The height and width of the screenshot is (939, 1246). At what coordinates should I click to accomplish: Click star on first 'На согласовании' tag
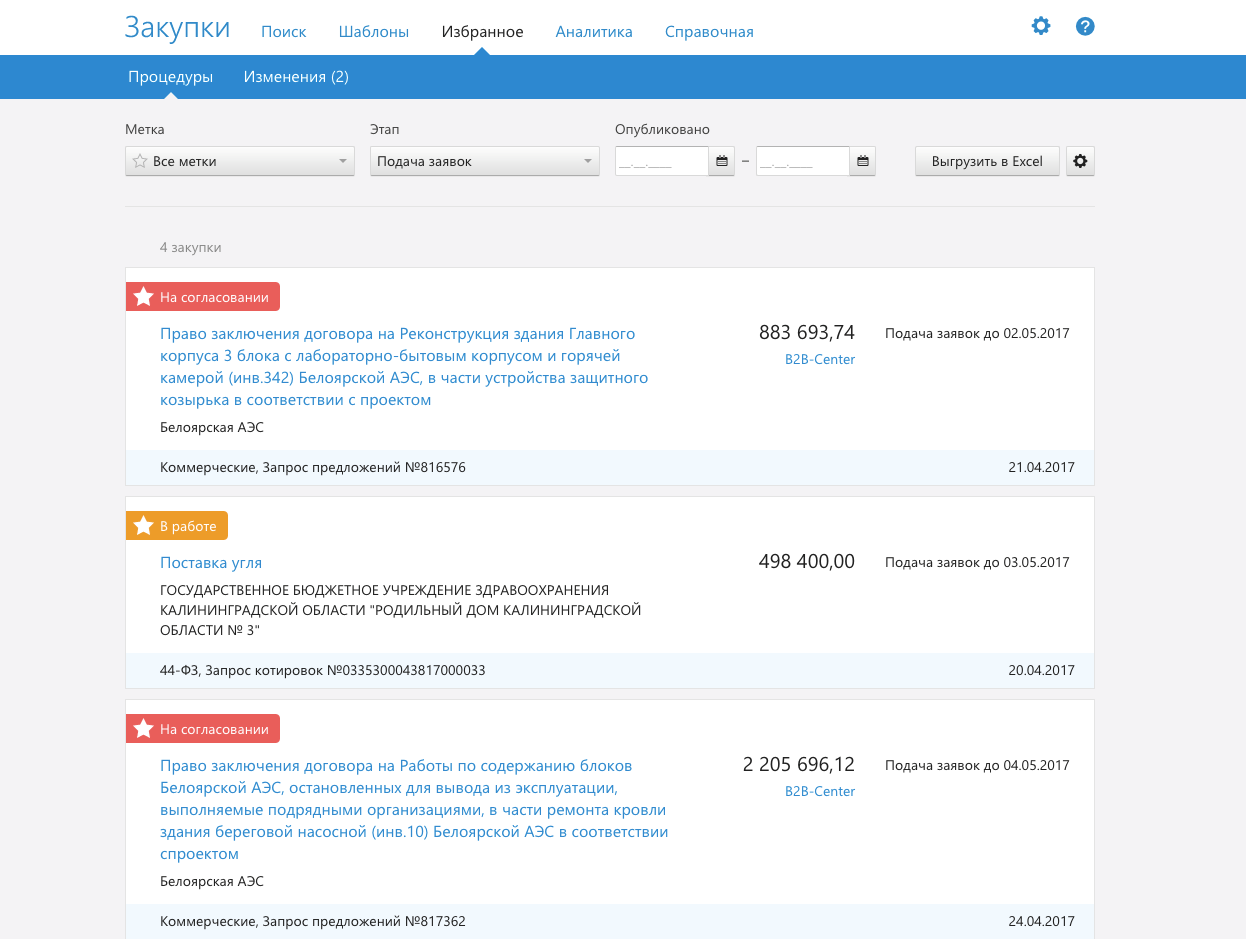point(144,297)
